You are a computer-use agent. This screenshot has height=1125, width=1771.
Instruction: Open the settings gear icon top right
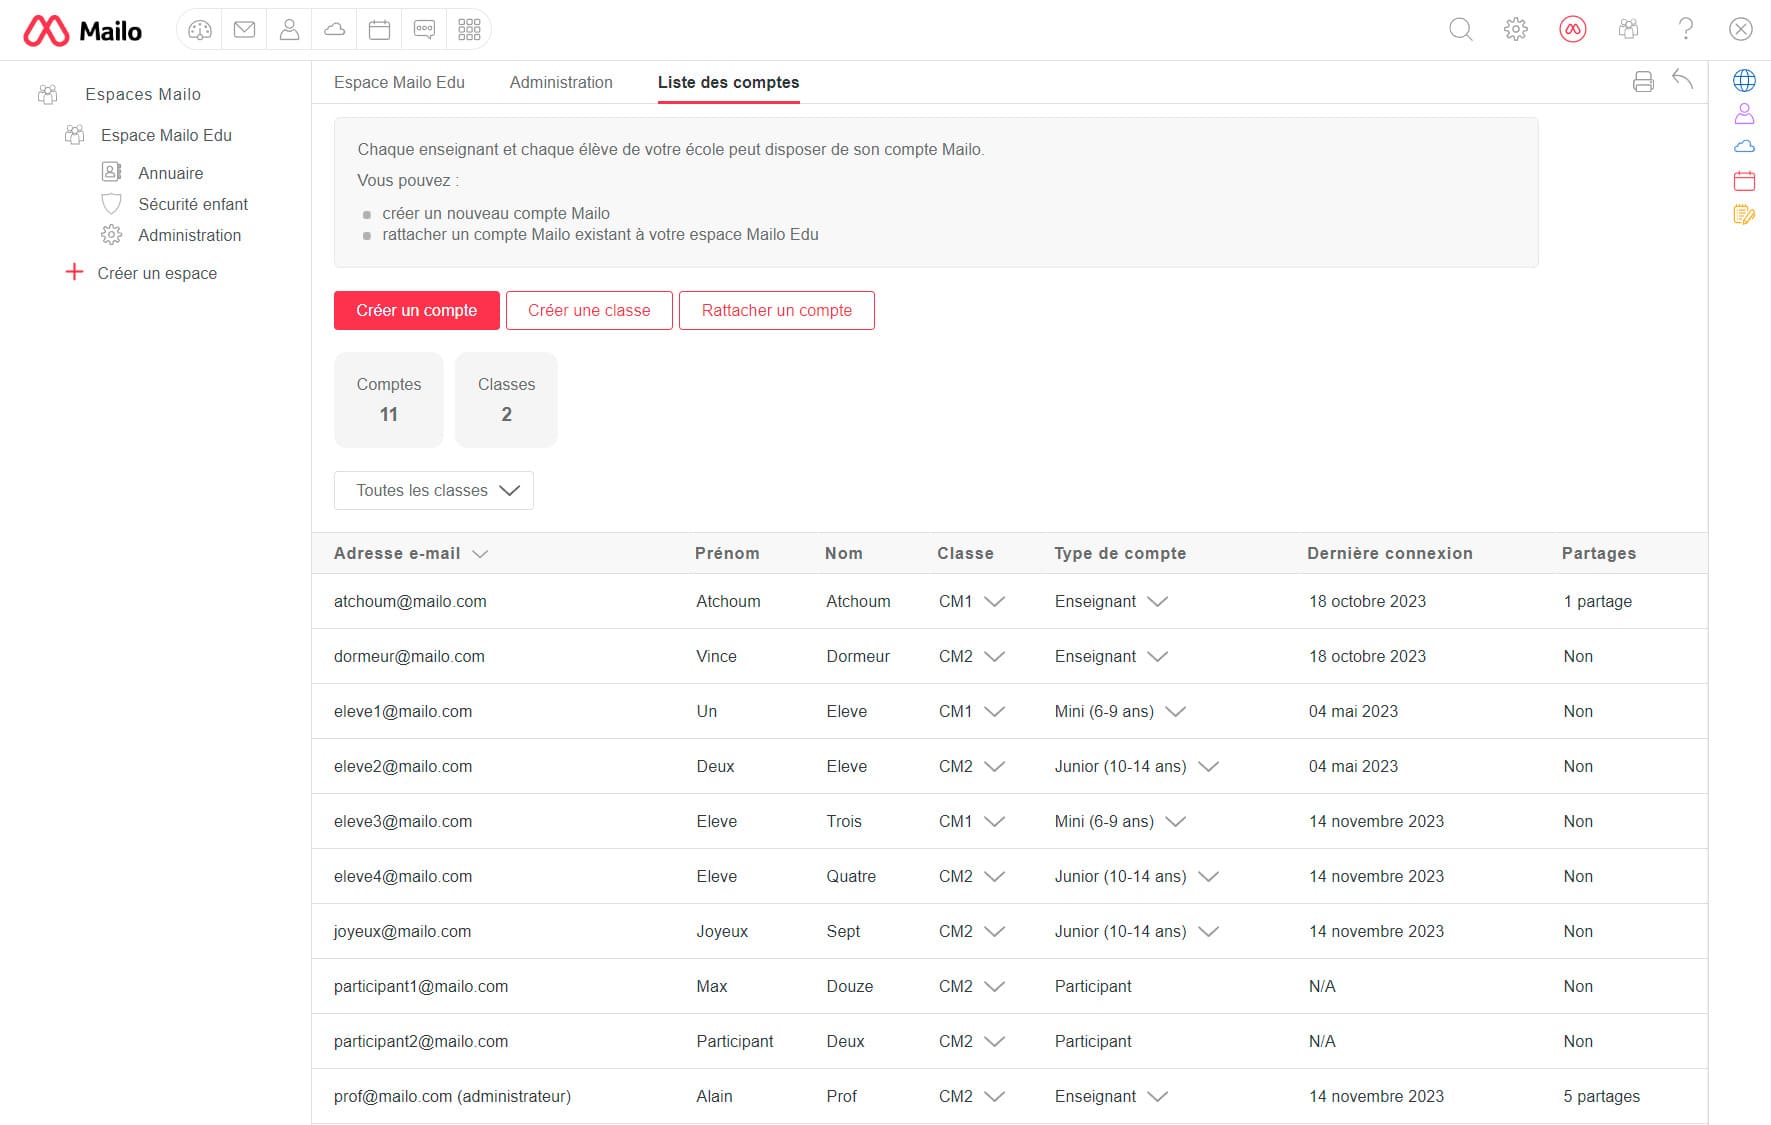pyautogui.click(x=1516, y=30)
